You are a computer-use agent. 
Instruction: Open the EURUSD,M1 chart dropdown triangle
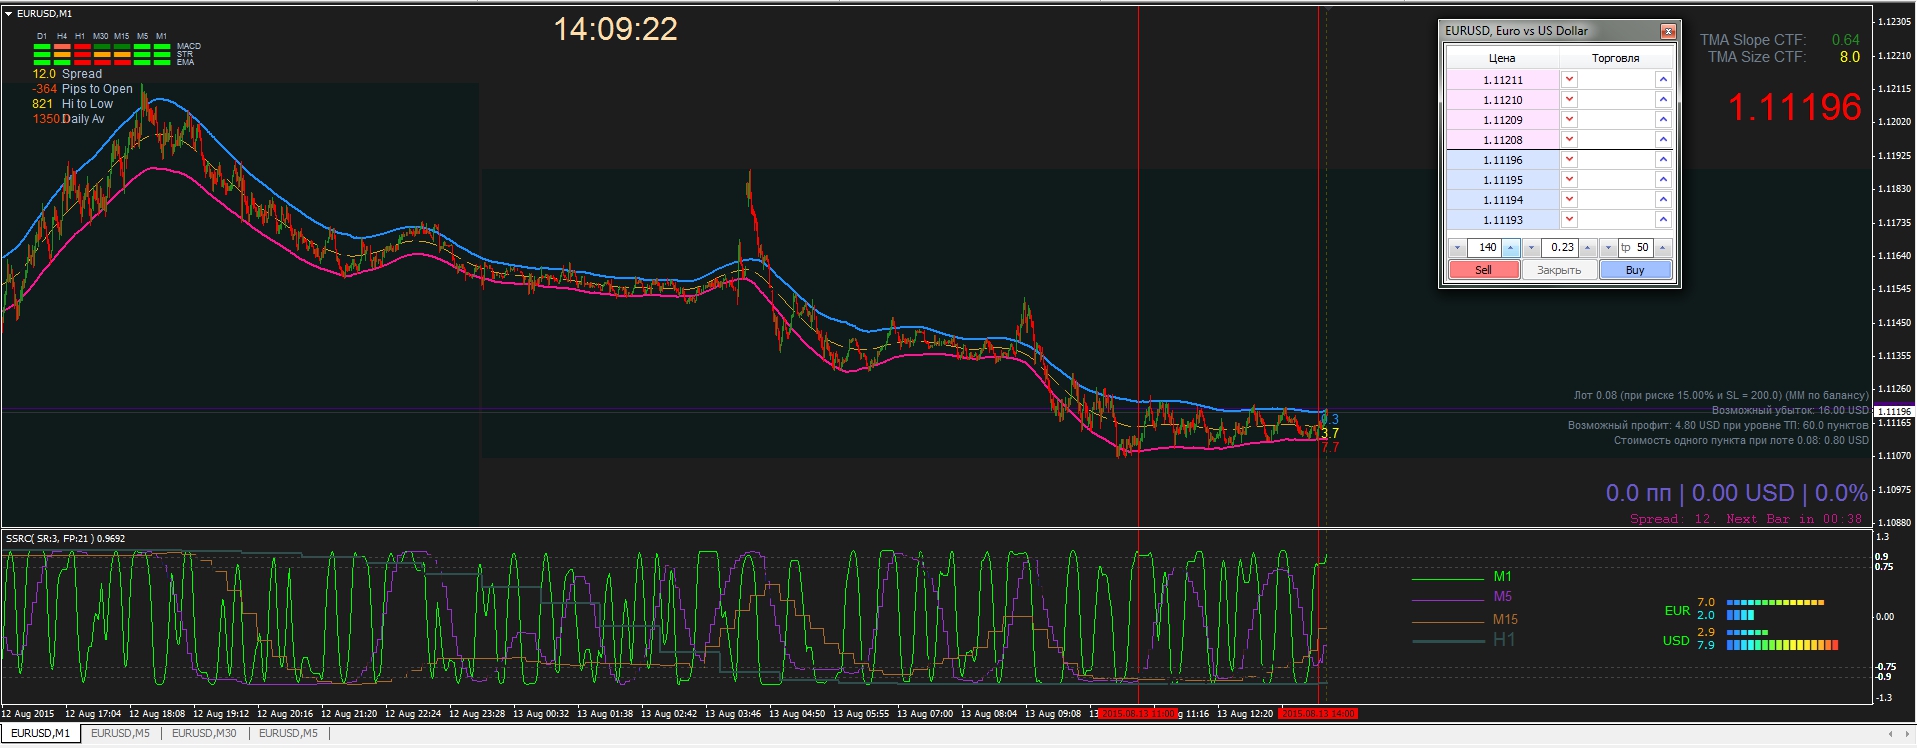[x=9, y=14]
